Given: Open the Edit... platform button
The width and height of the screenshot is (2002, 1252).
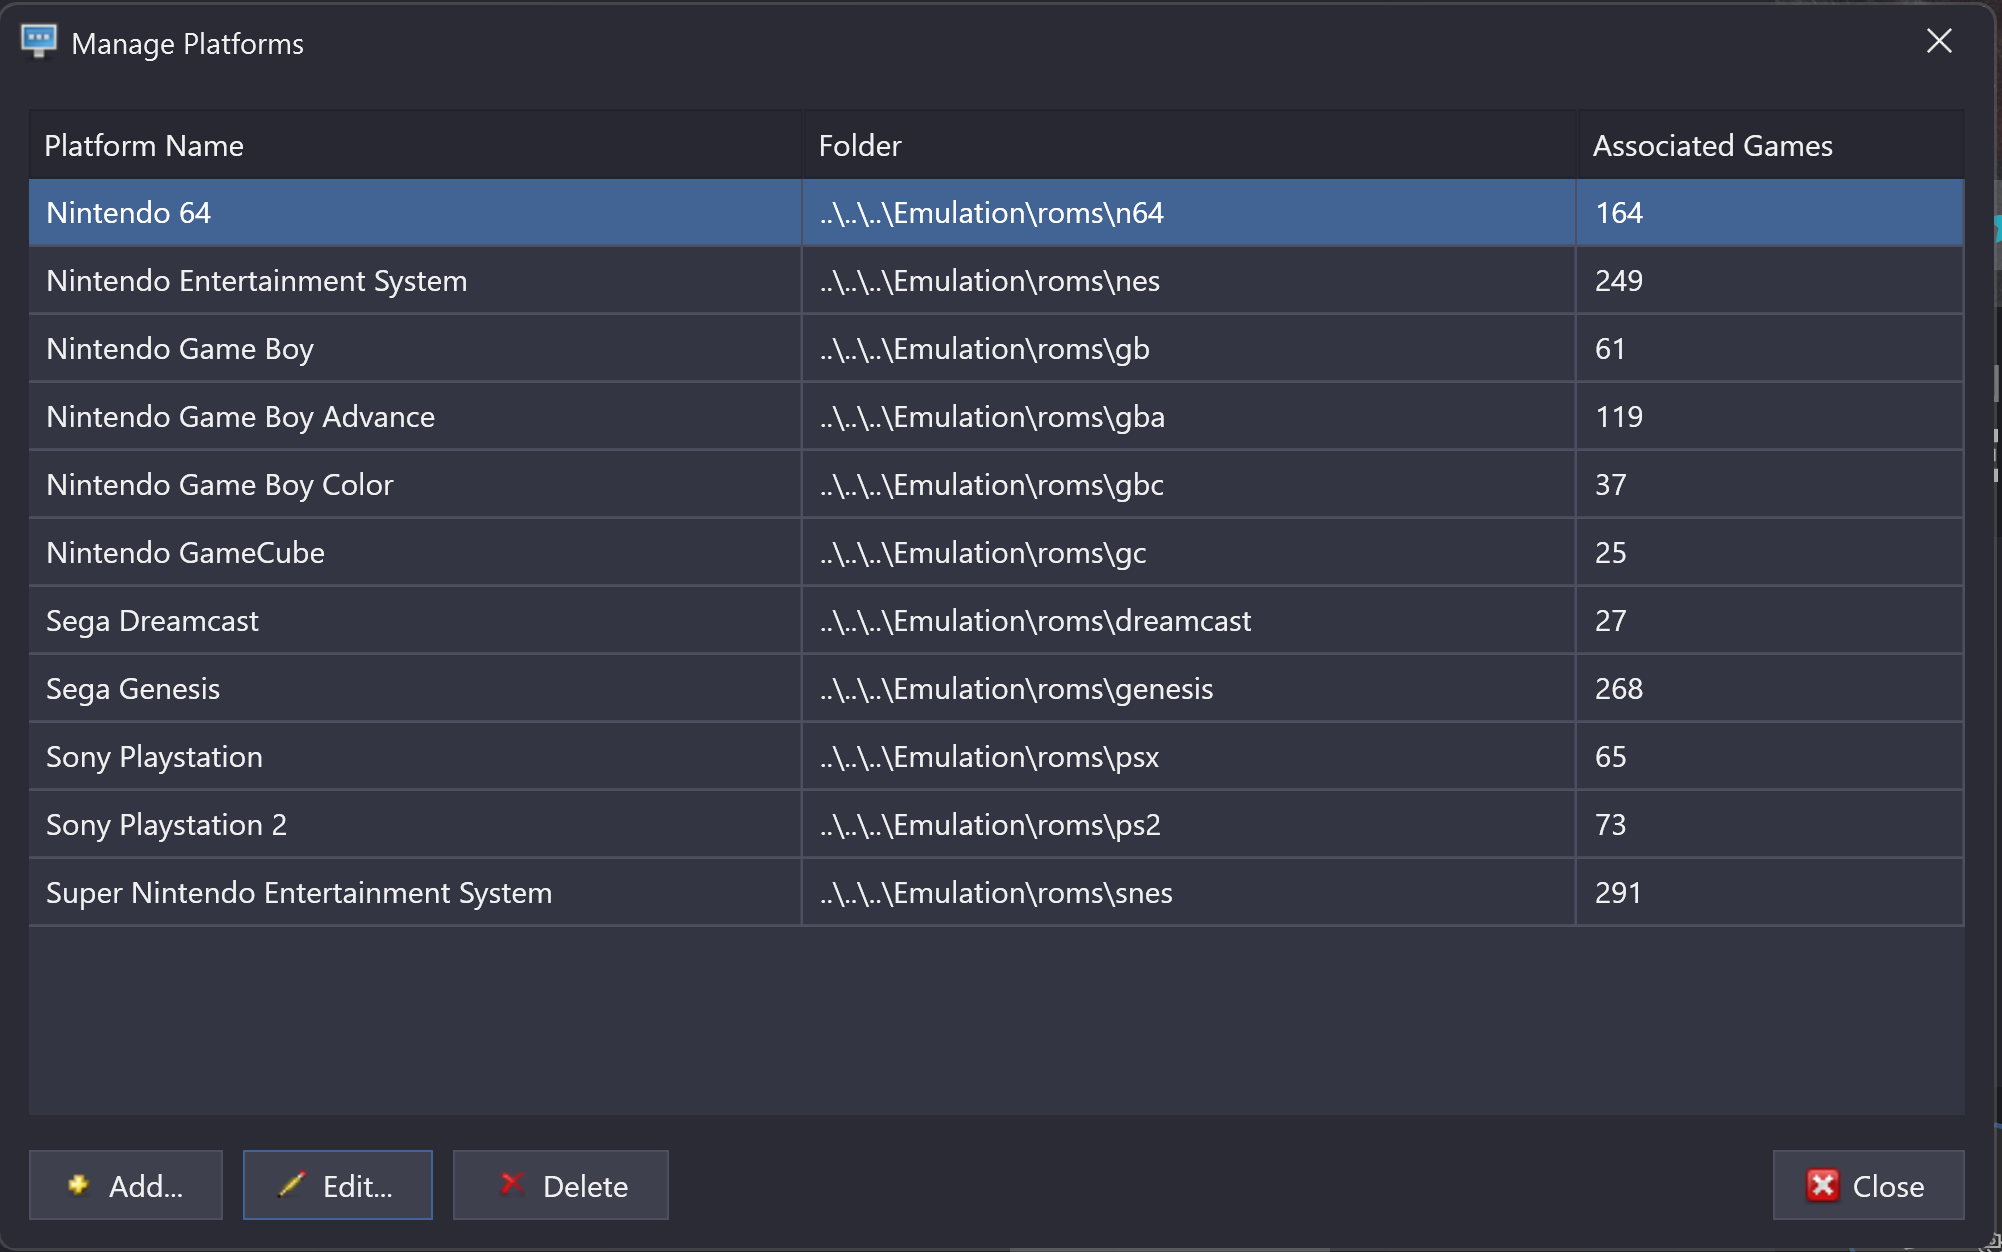Looking at the screenshot, I should 337,1185.
